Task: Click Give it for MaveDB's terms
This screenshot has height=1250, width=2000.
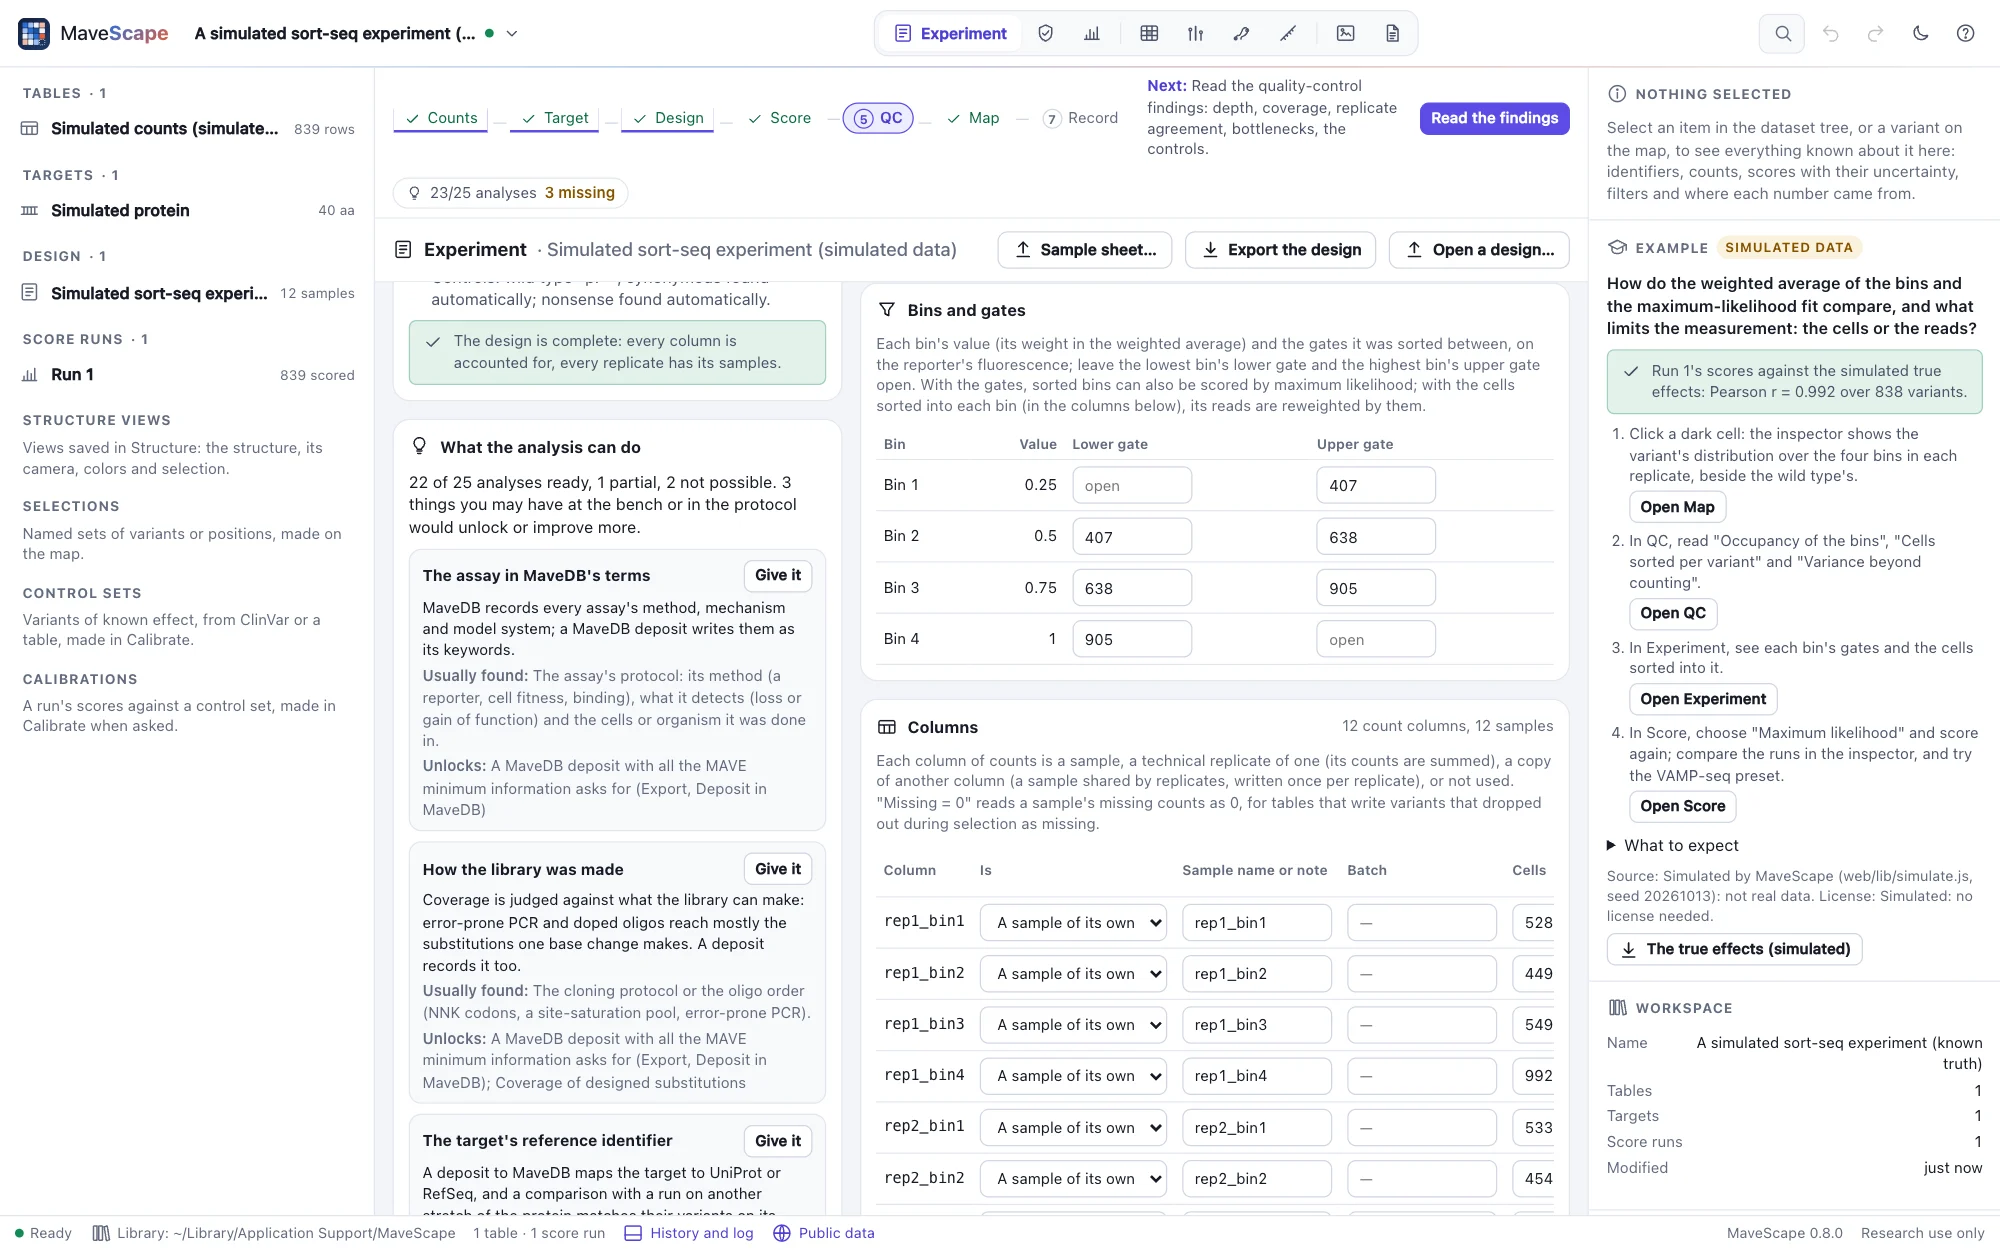Action: (778, 576)
